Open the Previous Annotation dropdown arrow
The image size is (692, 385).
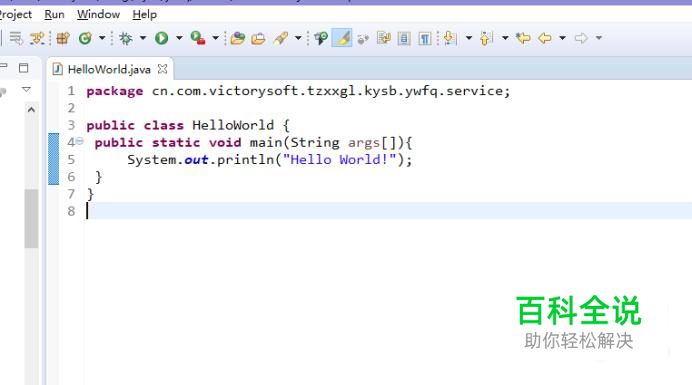[505, 38]
